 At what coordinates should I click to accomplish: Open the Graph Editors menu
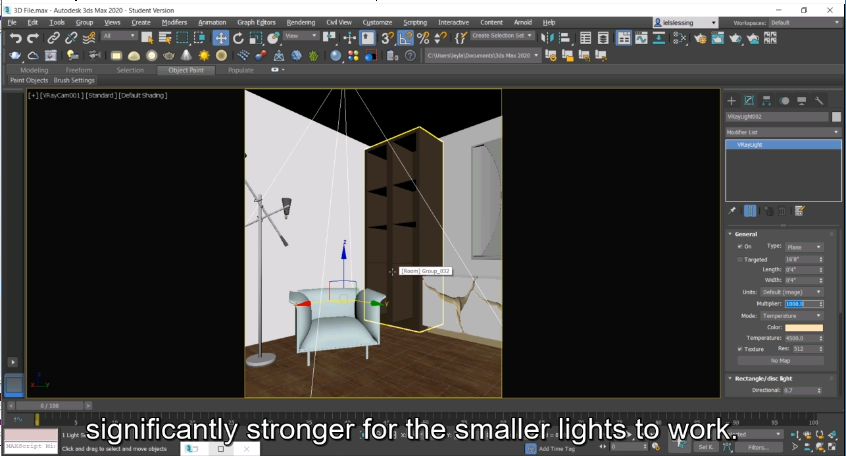(256, 22)
